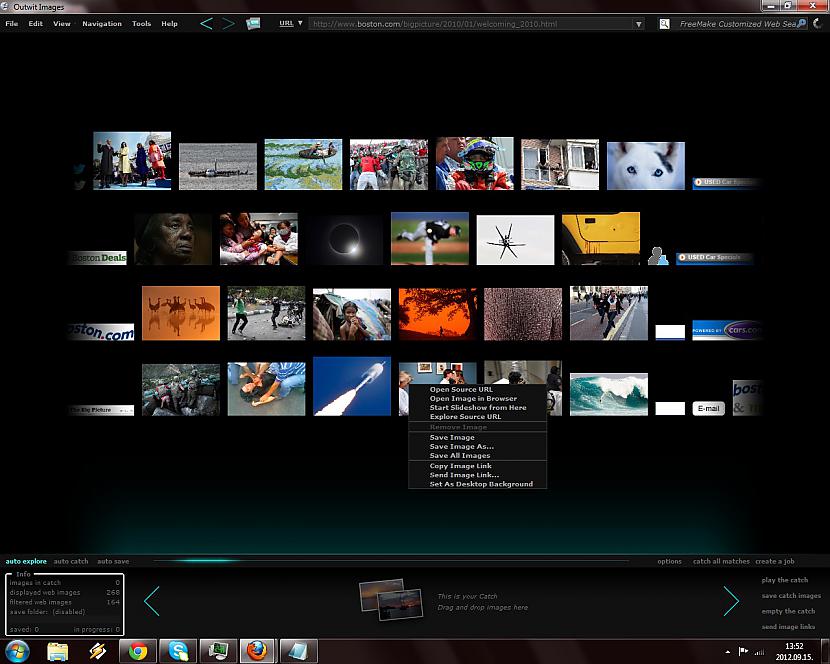The width and height of the screenshot is (830, 664).
Task: Choose Open Image in Browser
Action: (x=477, y=398)
